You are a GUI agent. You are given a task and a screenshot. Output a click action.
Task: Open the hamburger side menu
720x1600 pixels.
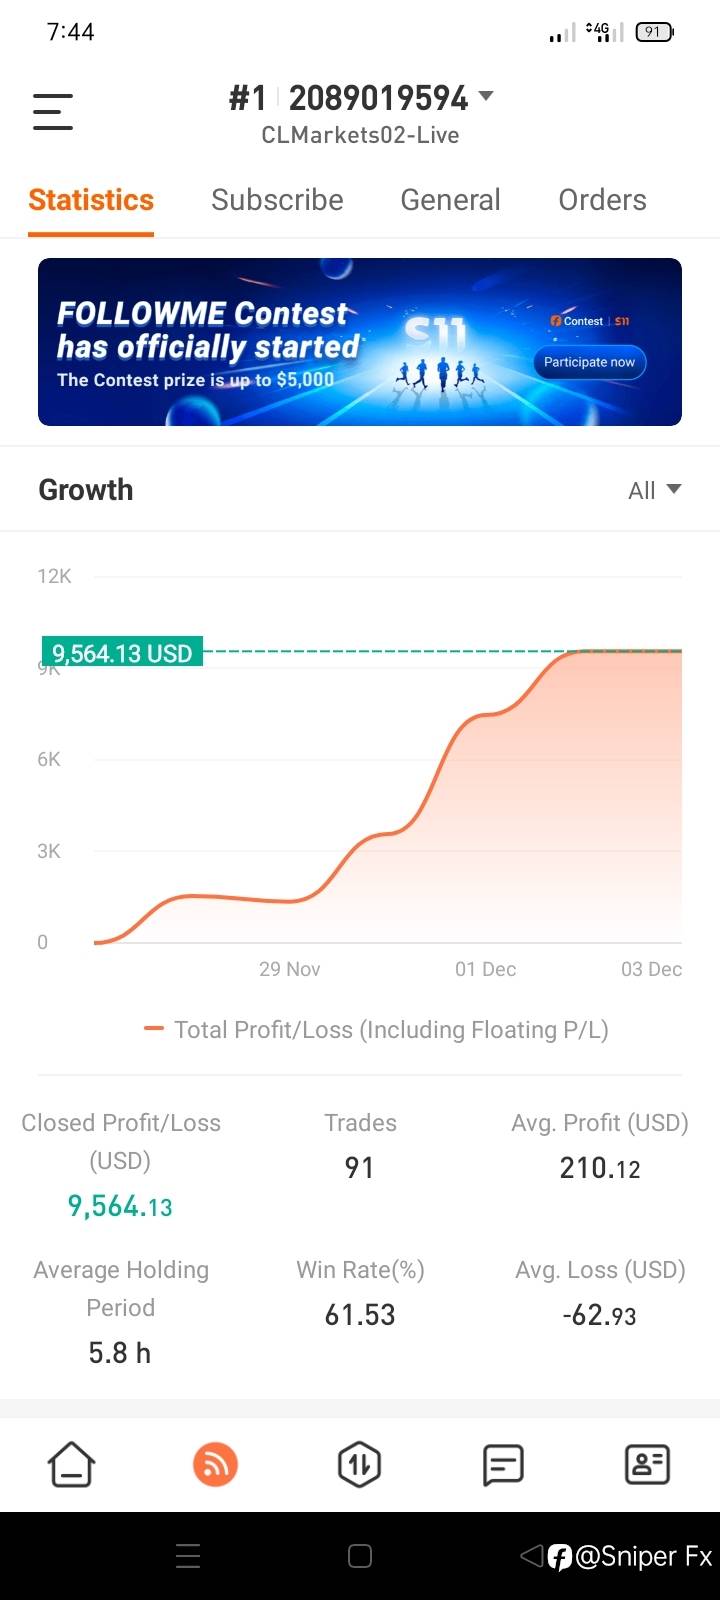[53, 111]
